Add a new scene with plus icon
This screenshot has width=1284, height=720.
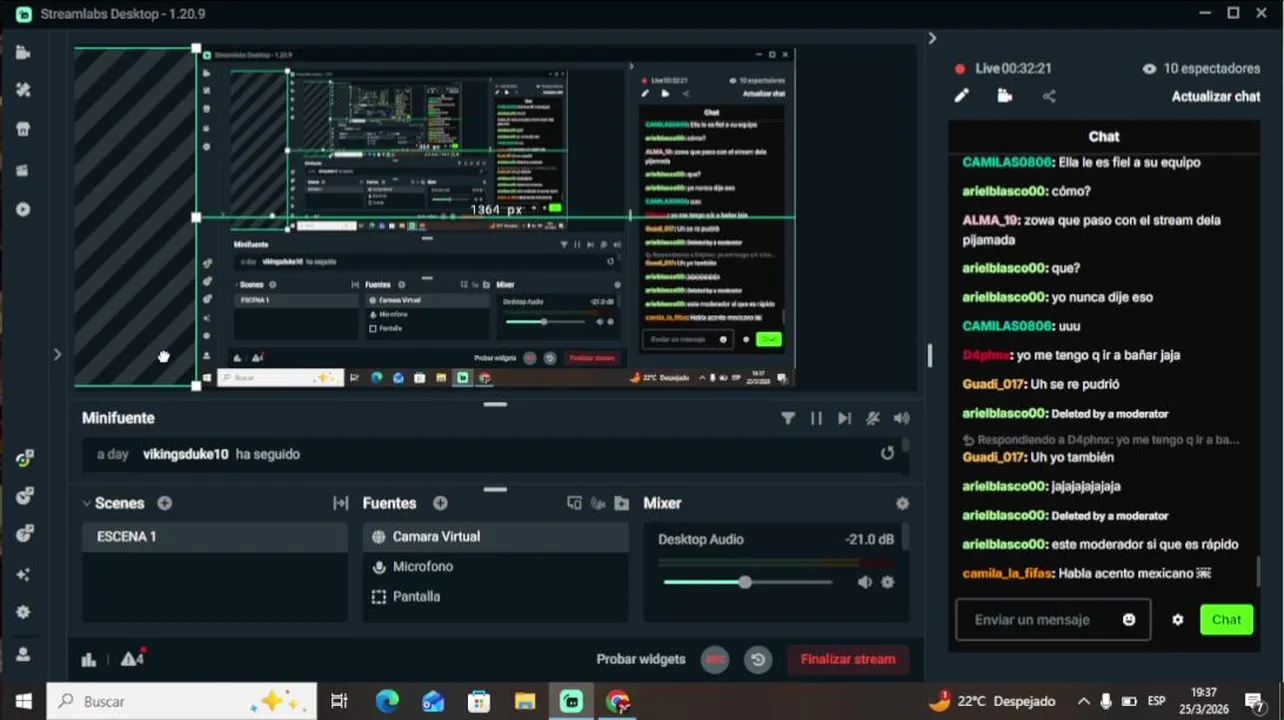(164, 503)
